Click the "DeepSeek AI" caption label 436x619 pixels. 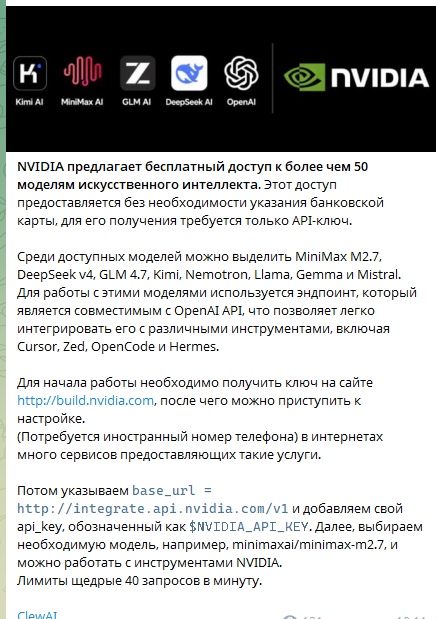[189, 102]
